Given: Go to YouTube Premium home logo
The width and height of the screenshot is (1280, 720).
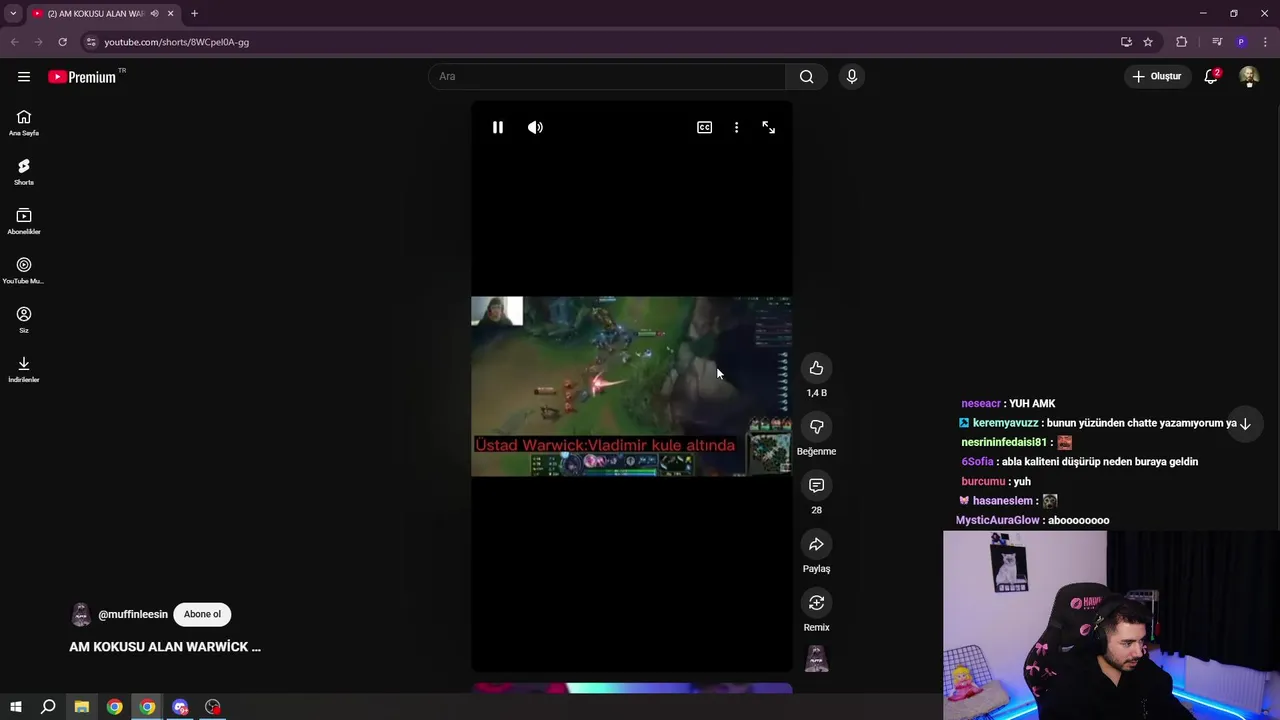Looking at the screenshot, I should tap(82, 77).
